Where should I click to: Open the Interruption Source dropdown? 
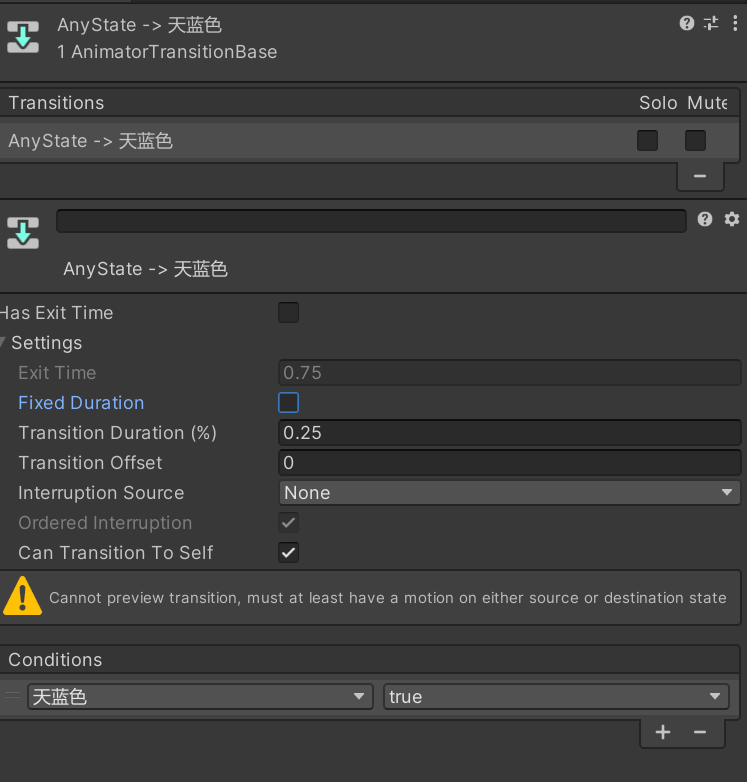509,493
